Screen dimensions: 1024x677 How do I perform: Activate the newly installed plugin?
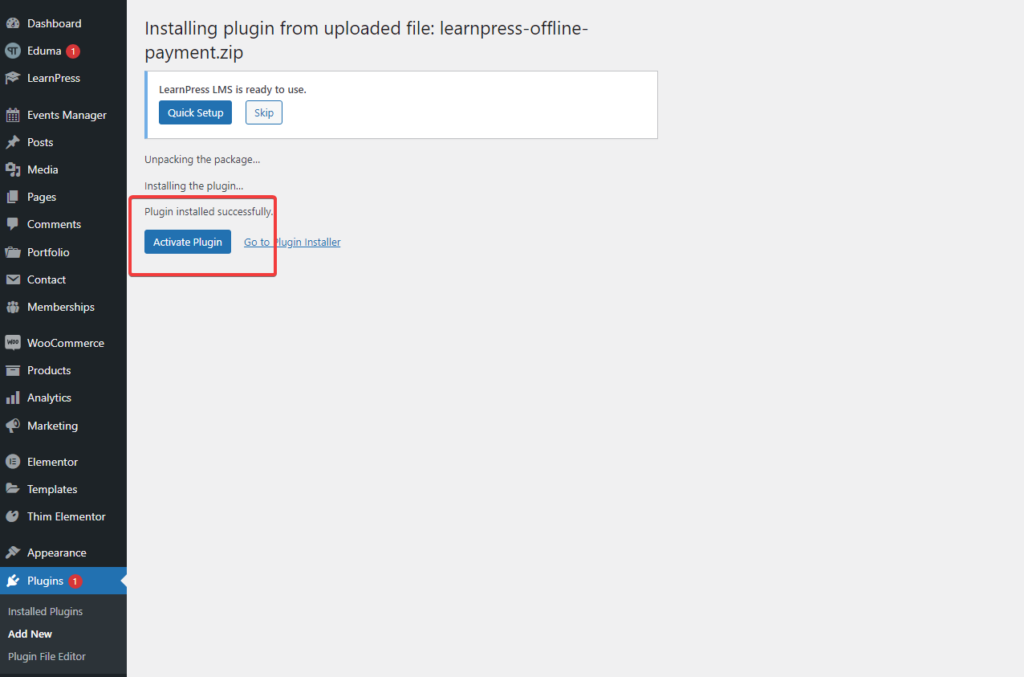point(187,241)
